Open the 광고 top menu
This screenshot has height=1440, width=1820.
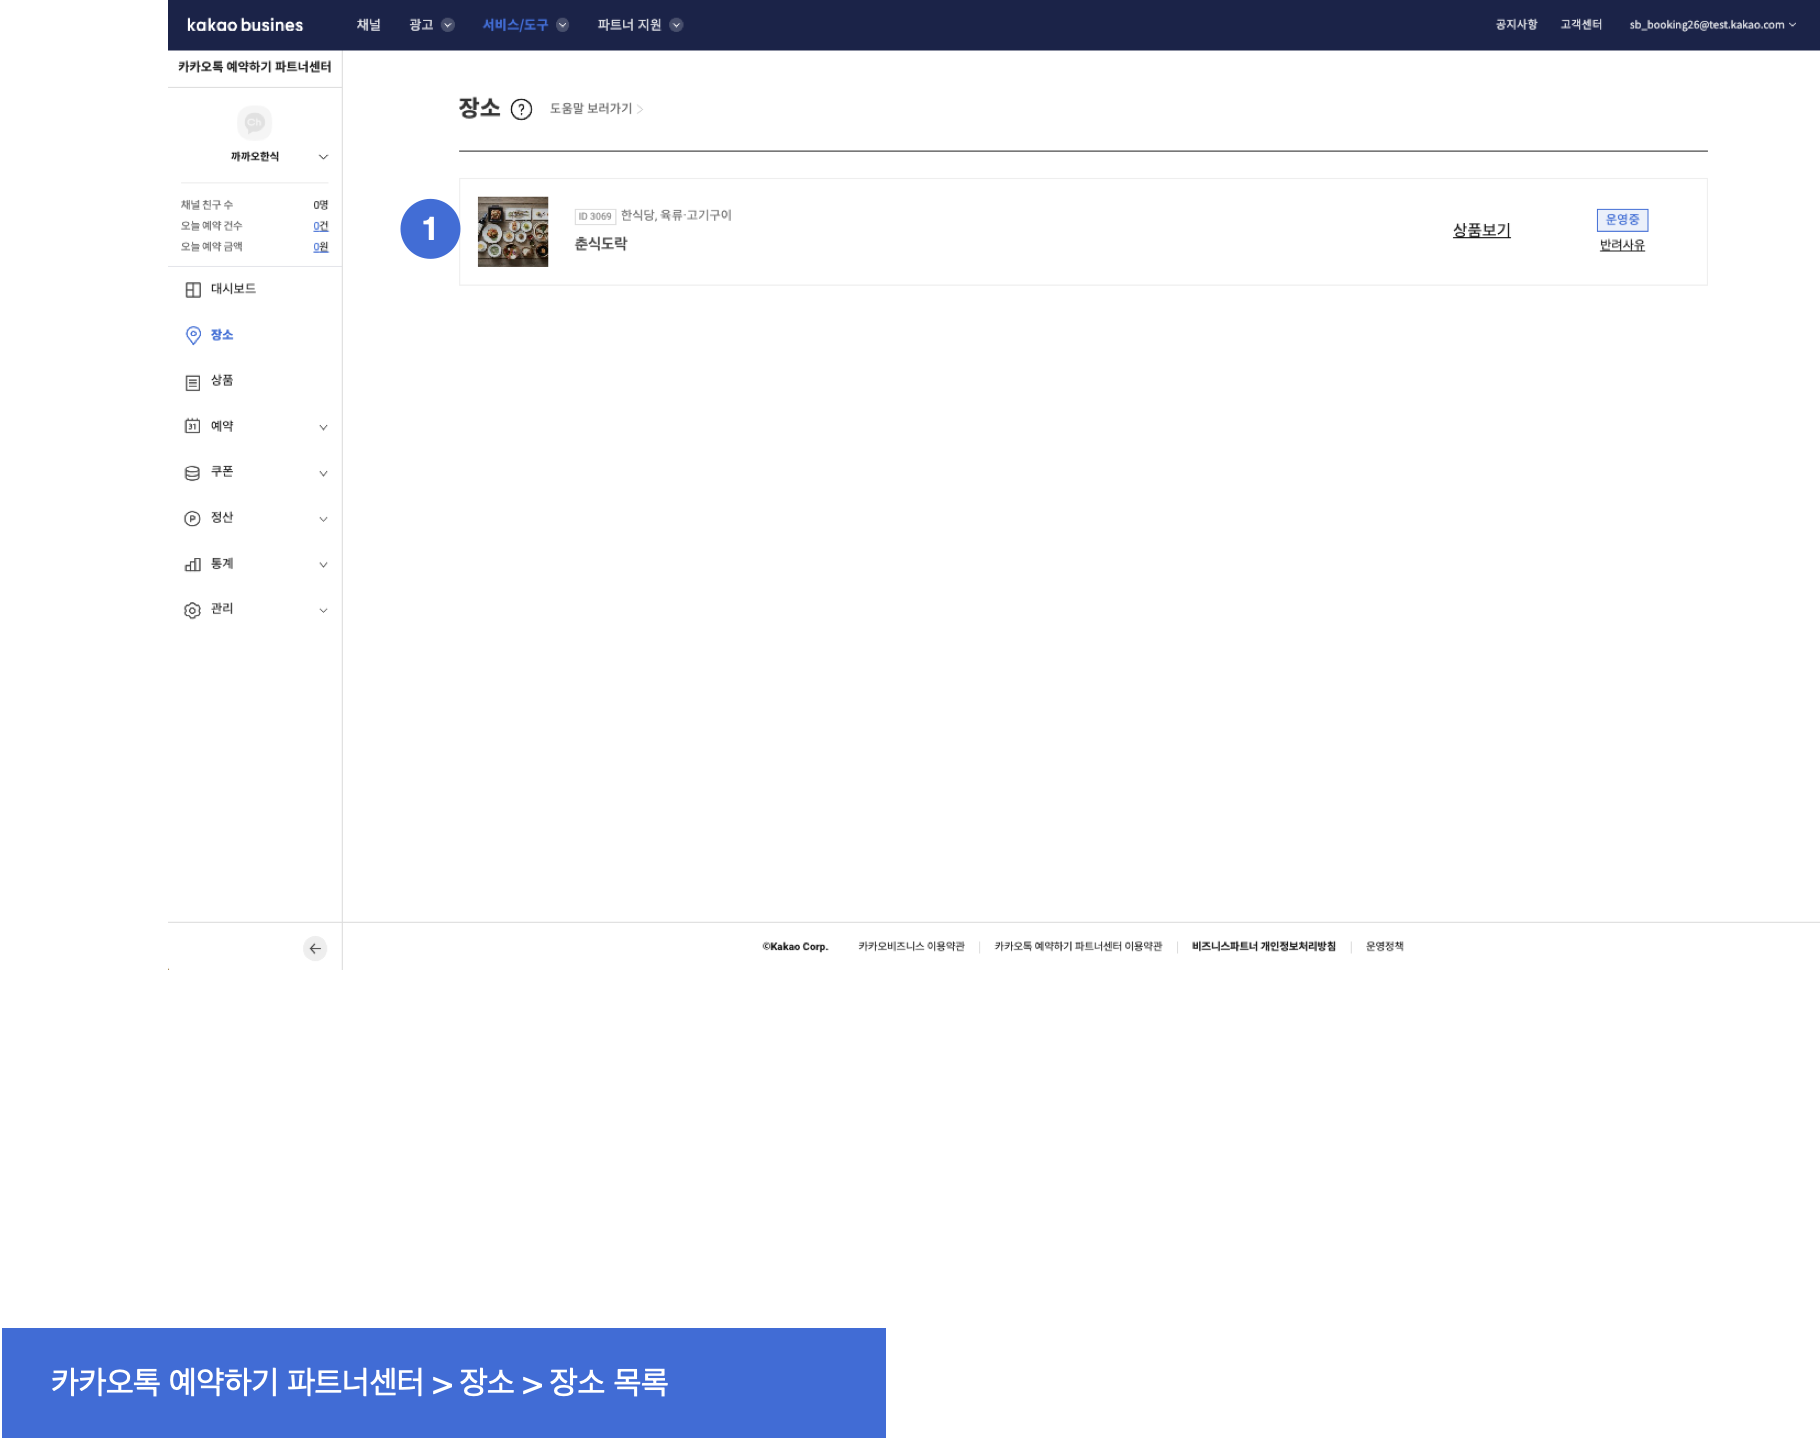tap(431, 25)
